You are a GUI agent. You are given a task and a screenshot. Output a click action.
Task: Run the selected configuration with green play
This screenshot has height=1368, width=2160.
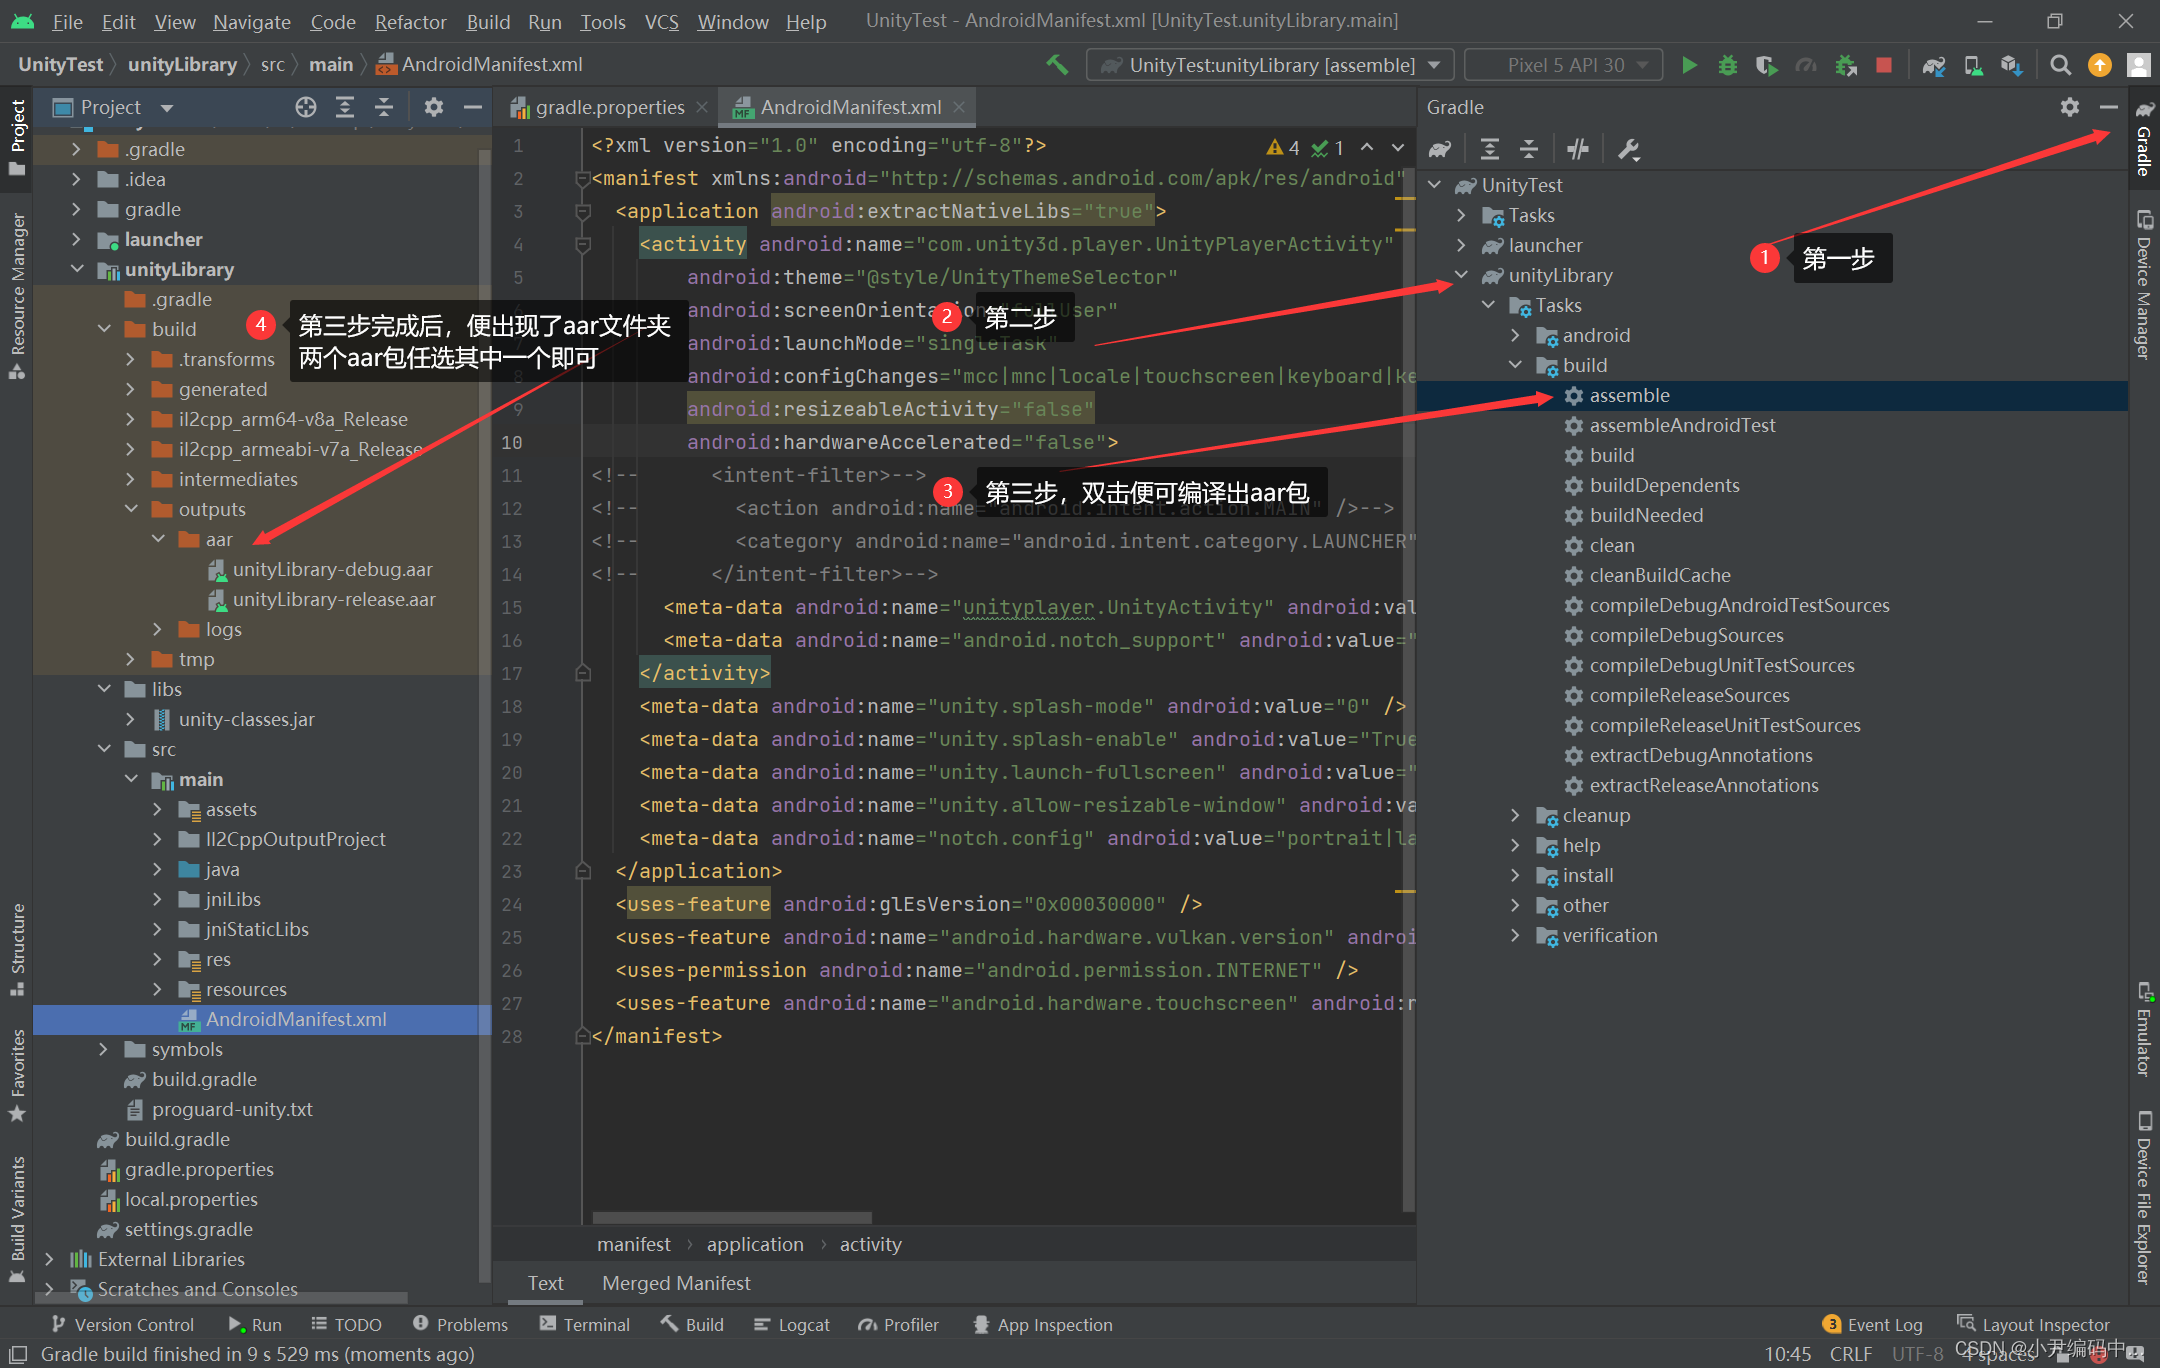[1689, 65]
